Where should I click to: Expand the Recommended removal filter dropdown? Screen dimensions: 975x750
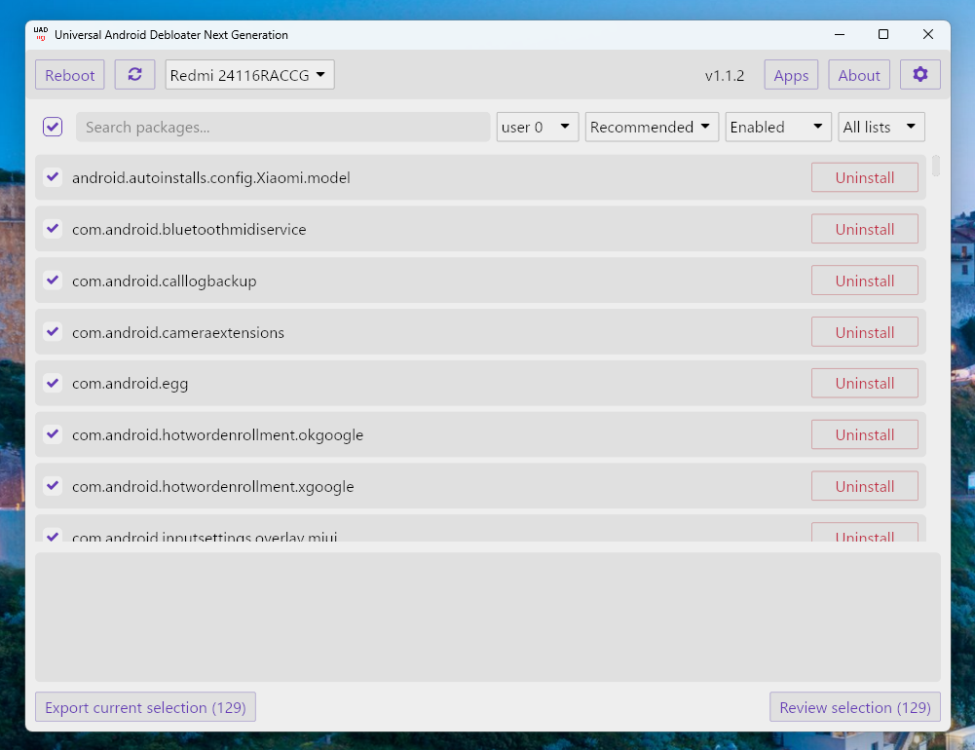[x=651, y=127]
